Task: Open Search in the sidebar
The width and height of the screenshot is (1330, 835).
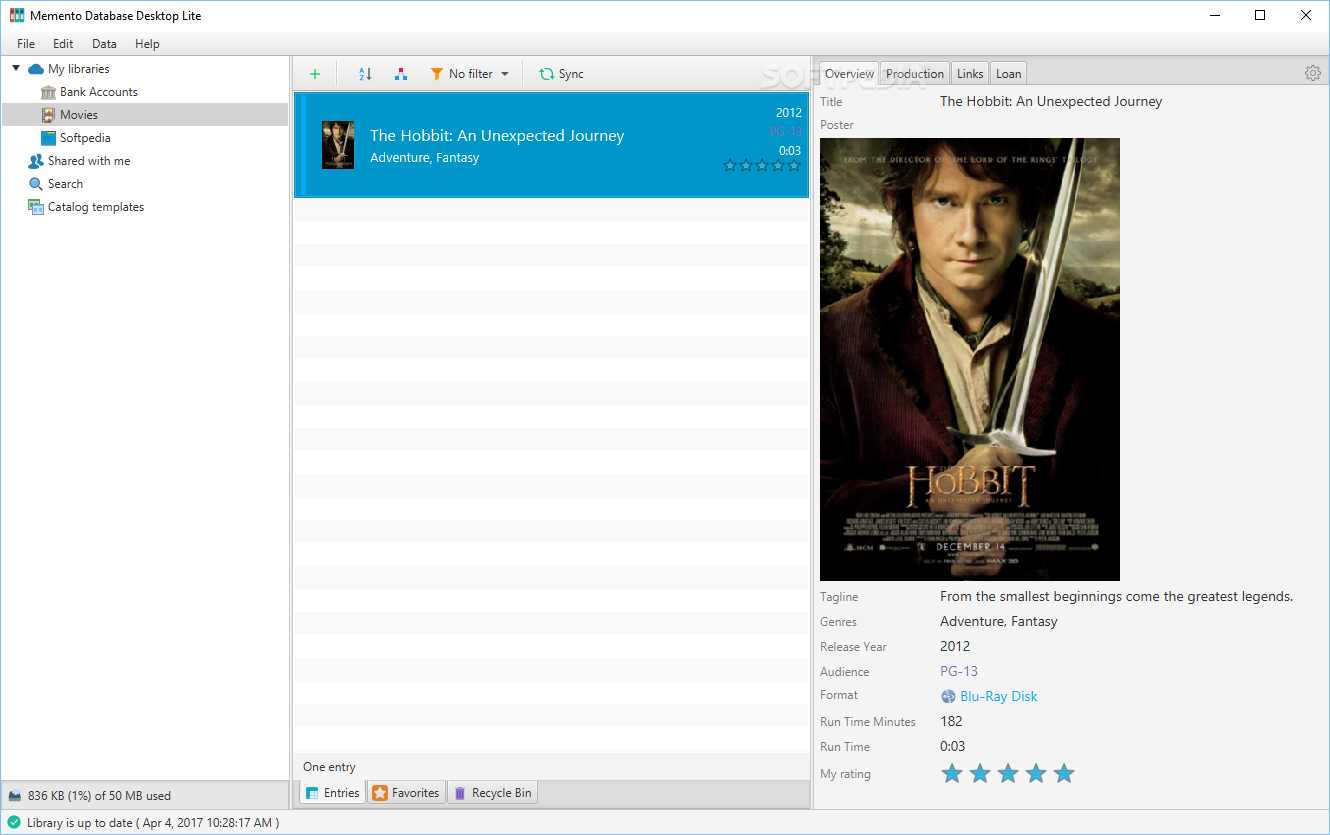Action: [x=65, y=184]
